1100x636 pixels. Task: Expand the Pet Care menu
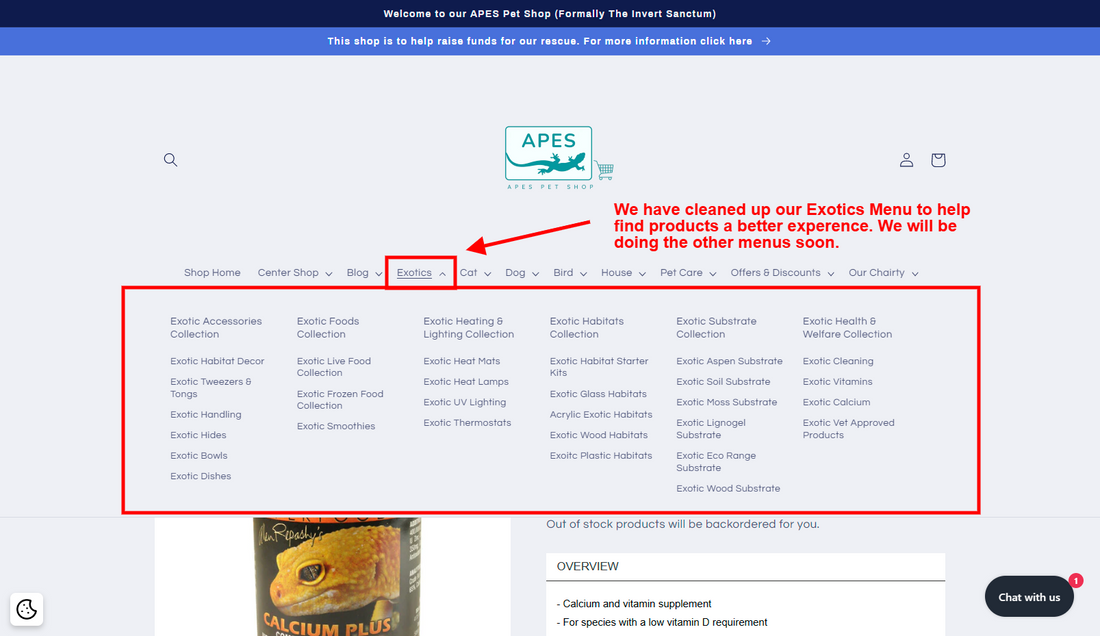tap(688, 273)
